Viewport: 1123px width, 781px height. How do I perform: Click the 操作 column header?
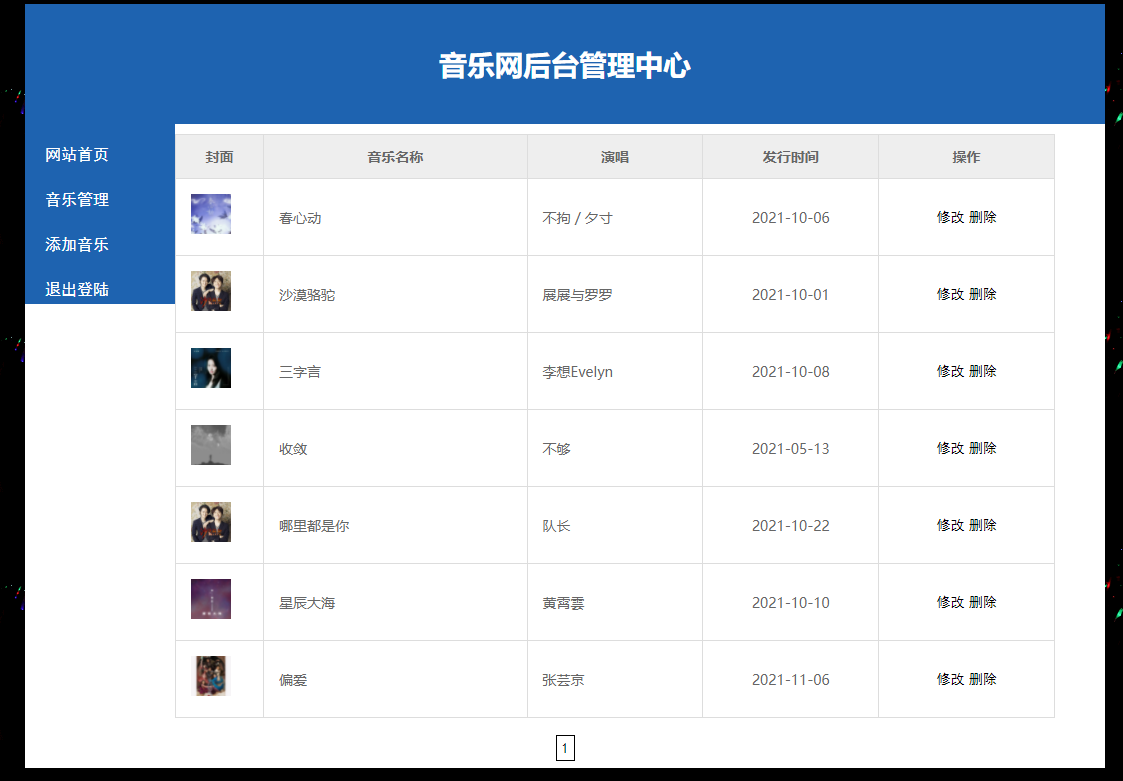966,157
